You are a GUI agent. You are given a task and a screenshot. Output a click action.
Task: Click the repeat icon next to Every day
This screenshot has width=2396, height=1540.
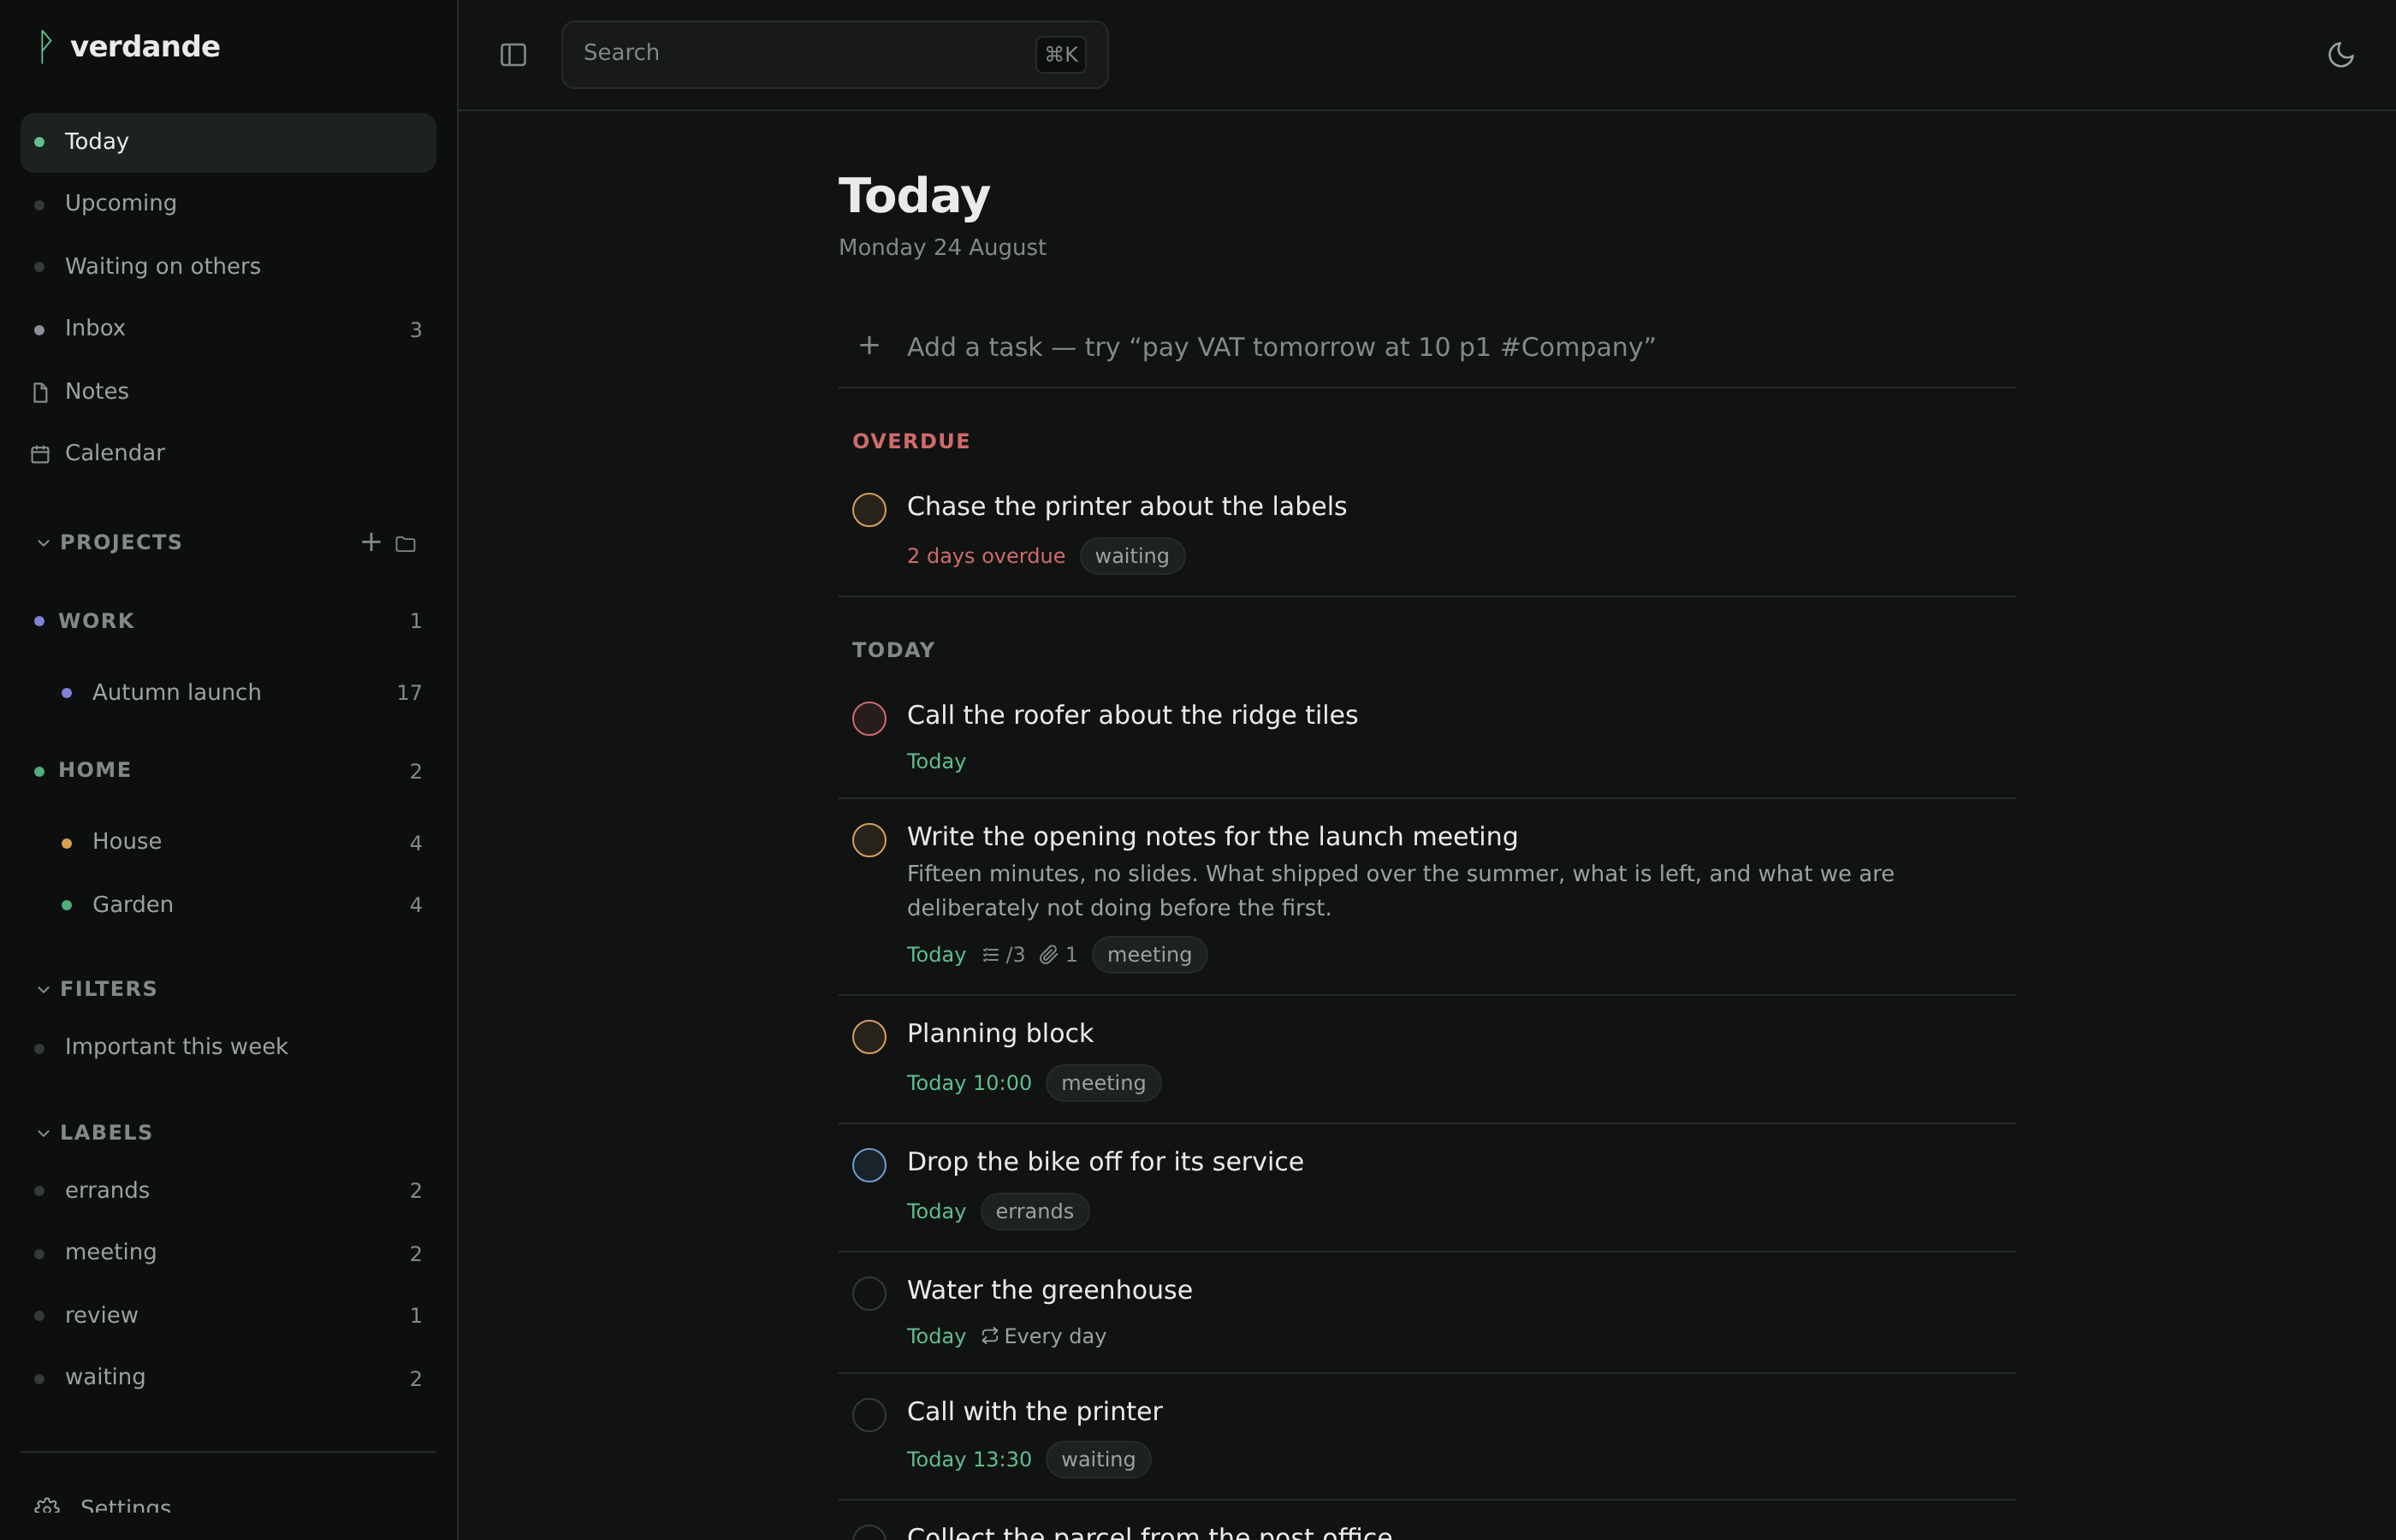[990, 1336]
